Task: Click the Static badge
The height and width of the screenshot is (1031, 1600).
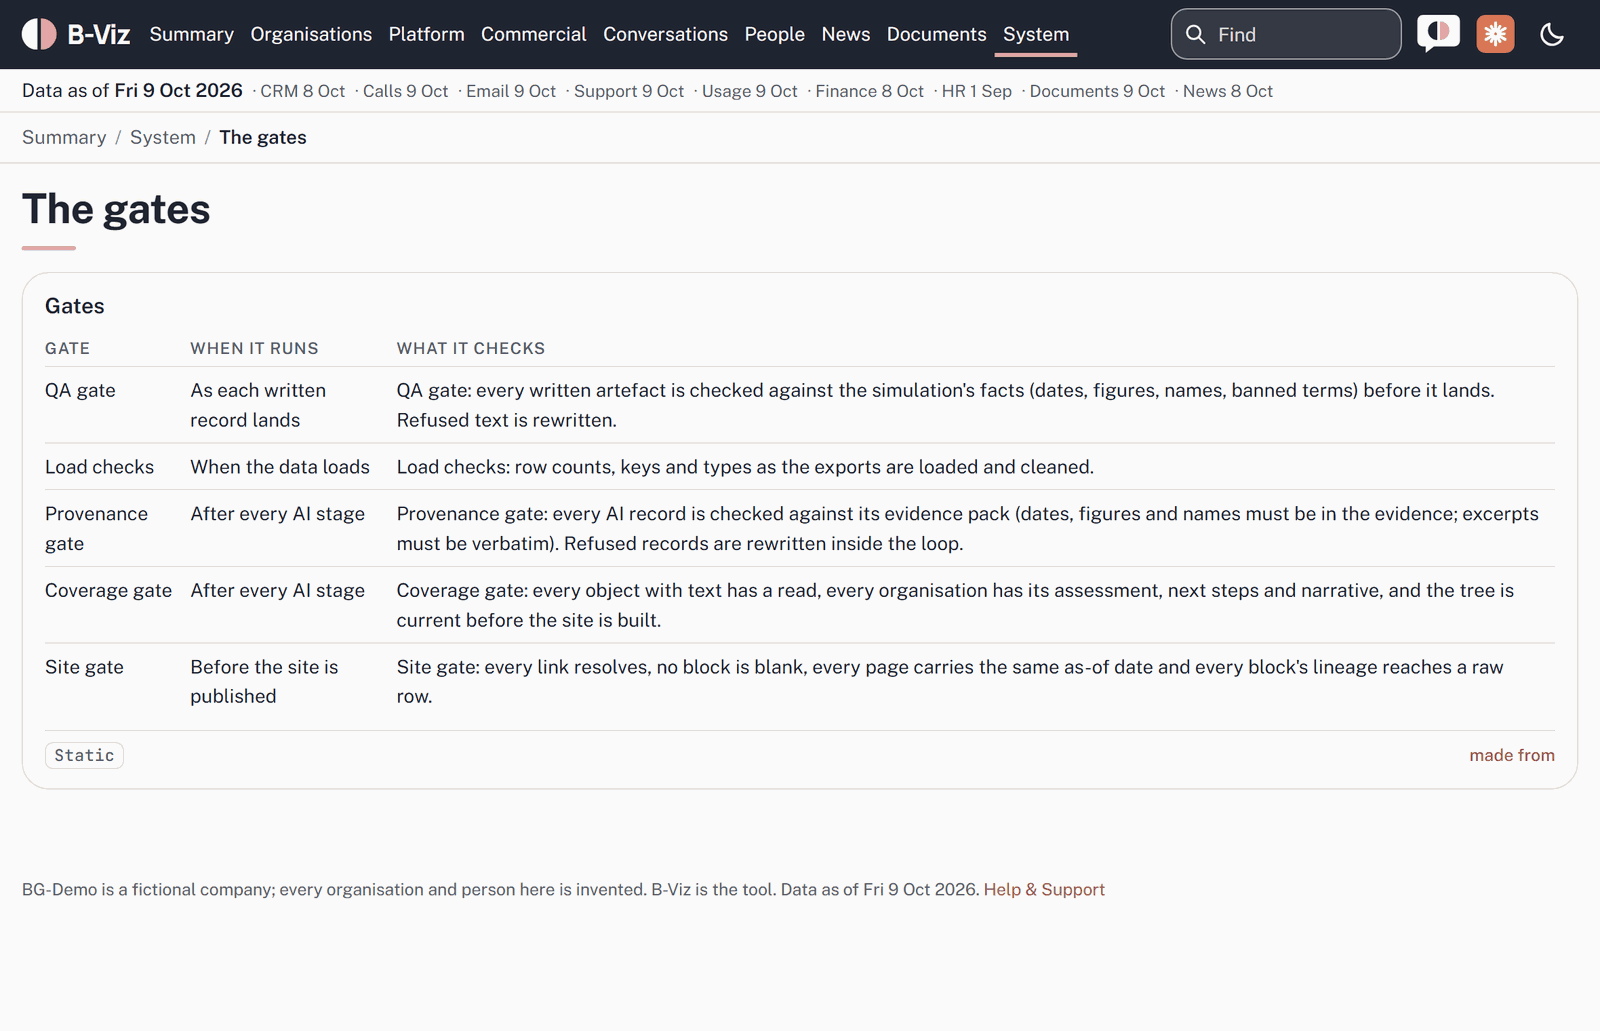Action: coord(84,755)
